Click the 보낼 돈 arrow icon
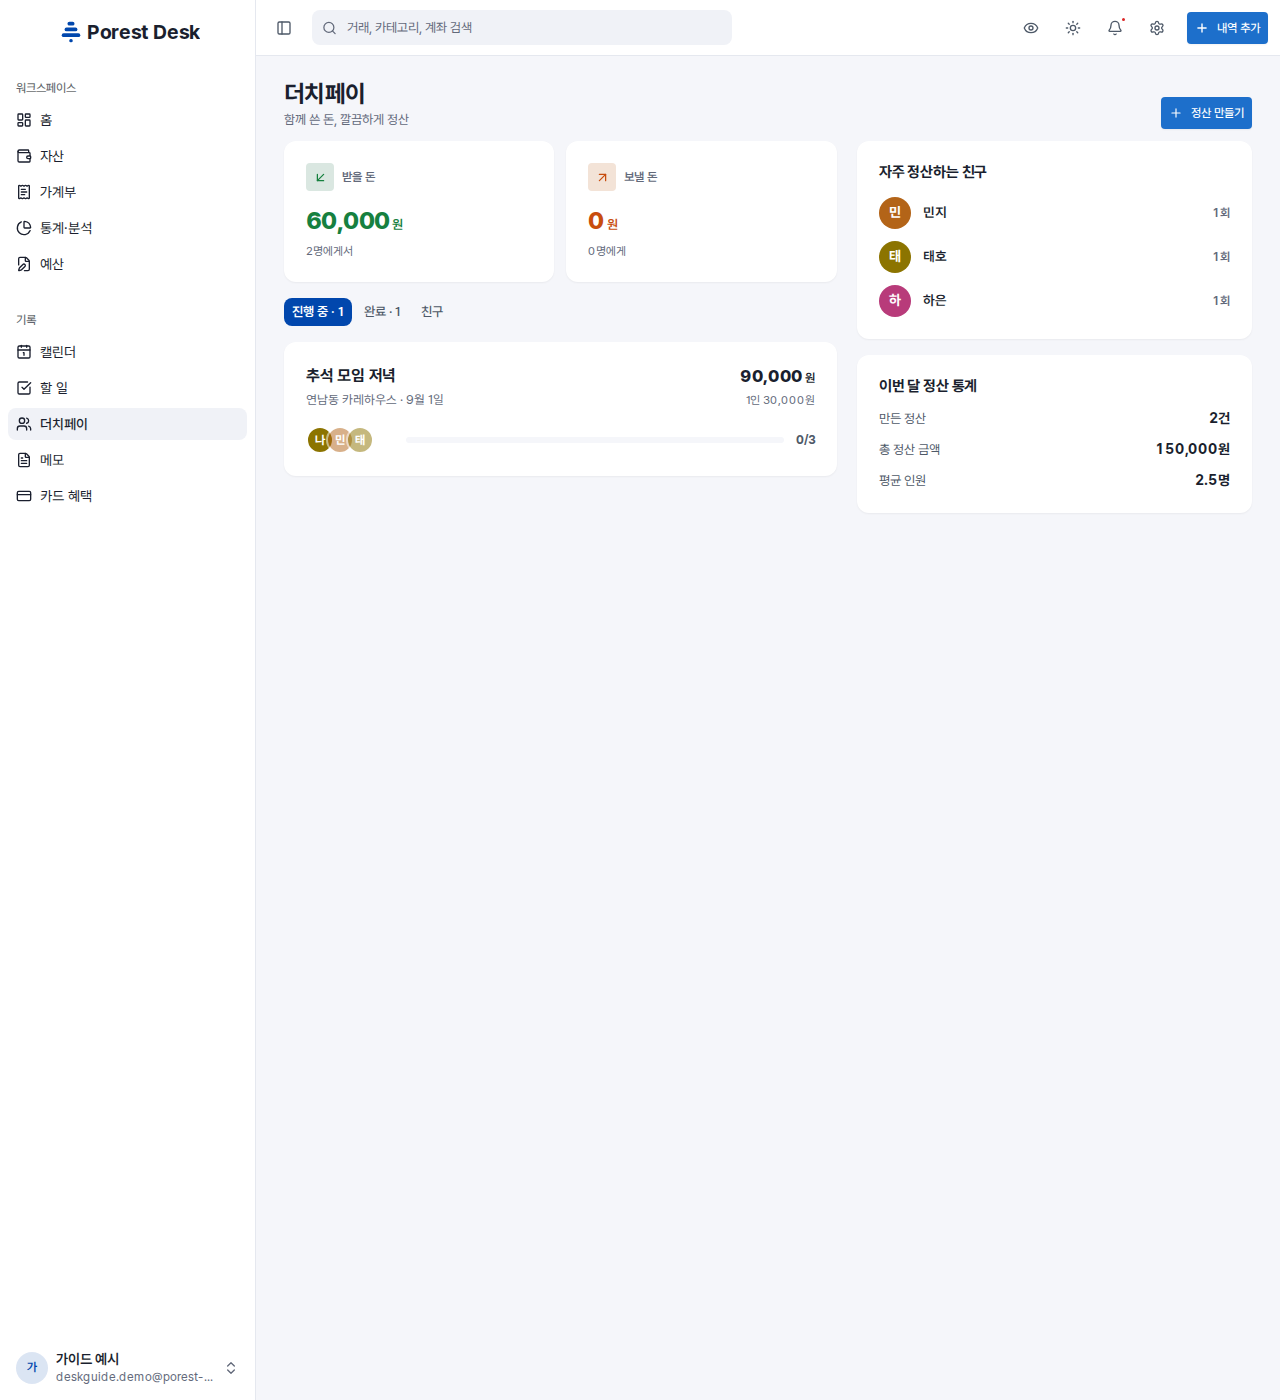The width and height of the screenshot is (1280, 1400). coord(602,177)
